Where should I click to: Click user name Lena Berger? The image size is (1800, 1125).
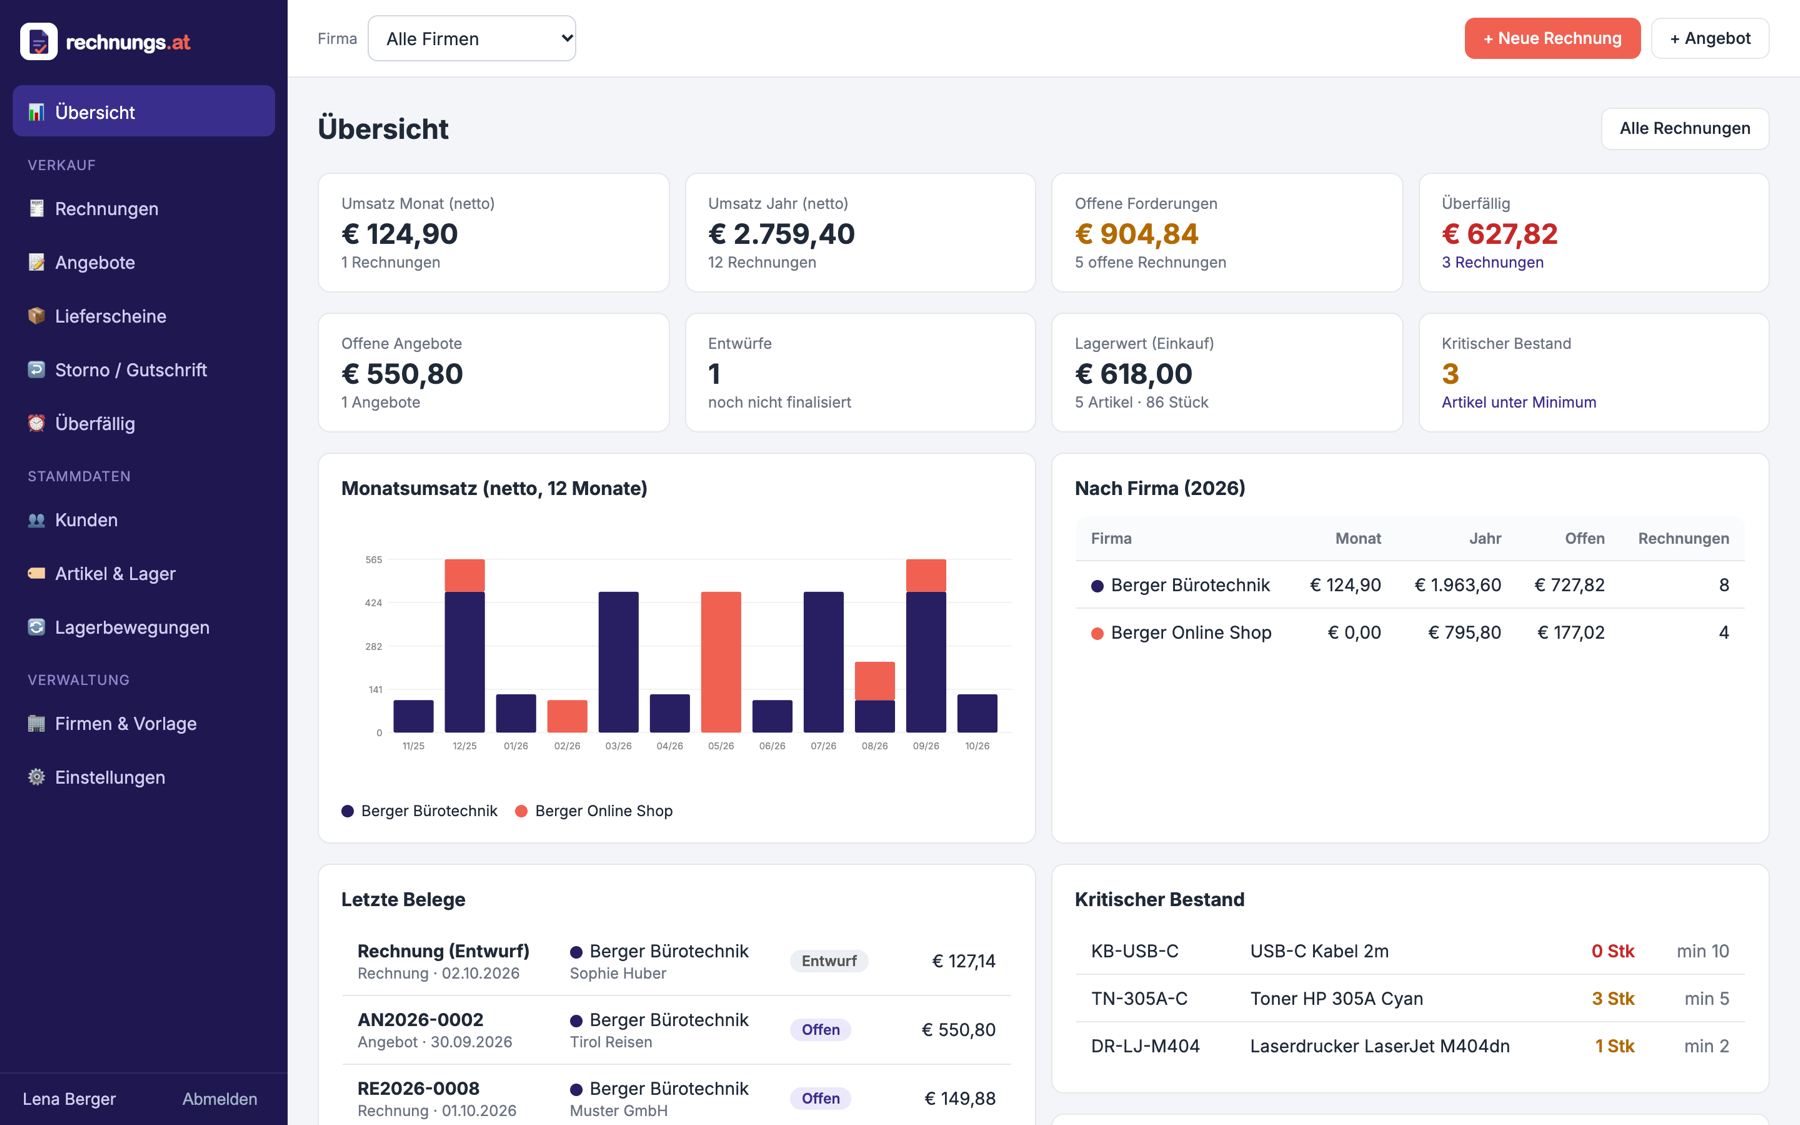(69, 1098)
